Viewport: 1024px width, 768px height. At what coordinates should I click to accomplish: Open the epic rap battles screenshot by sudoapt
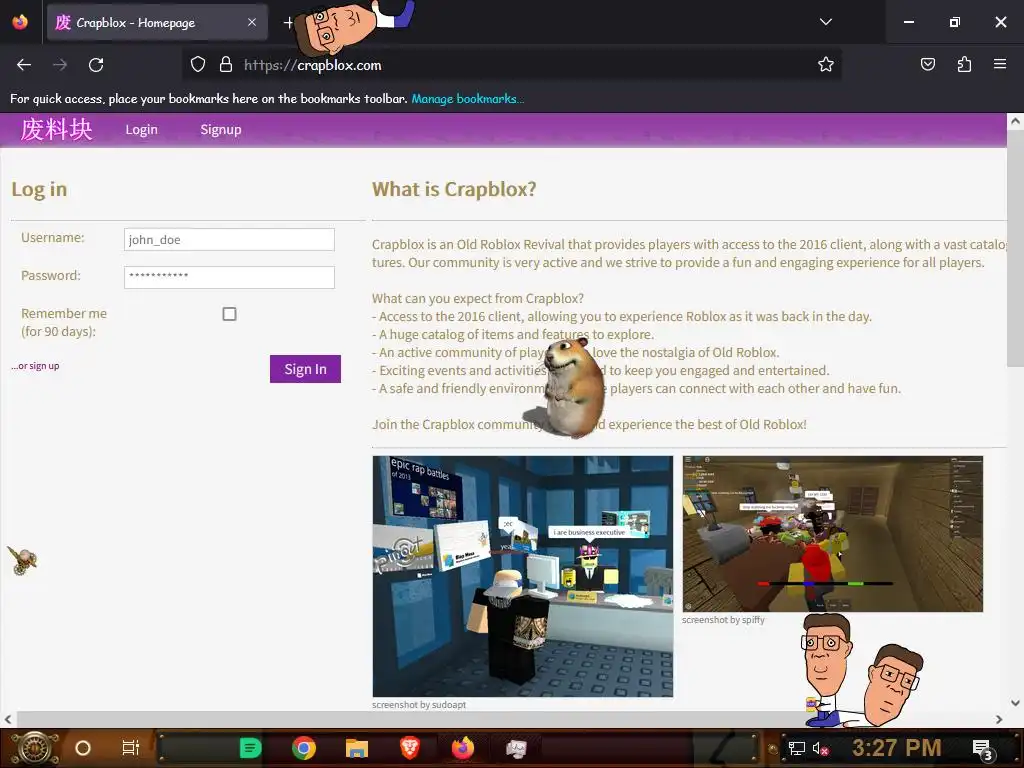point(522,577)
